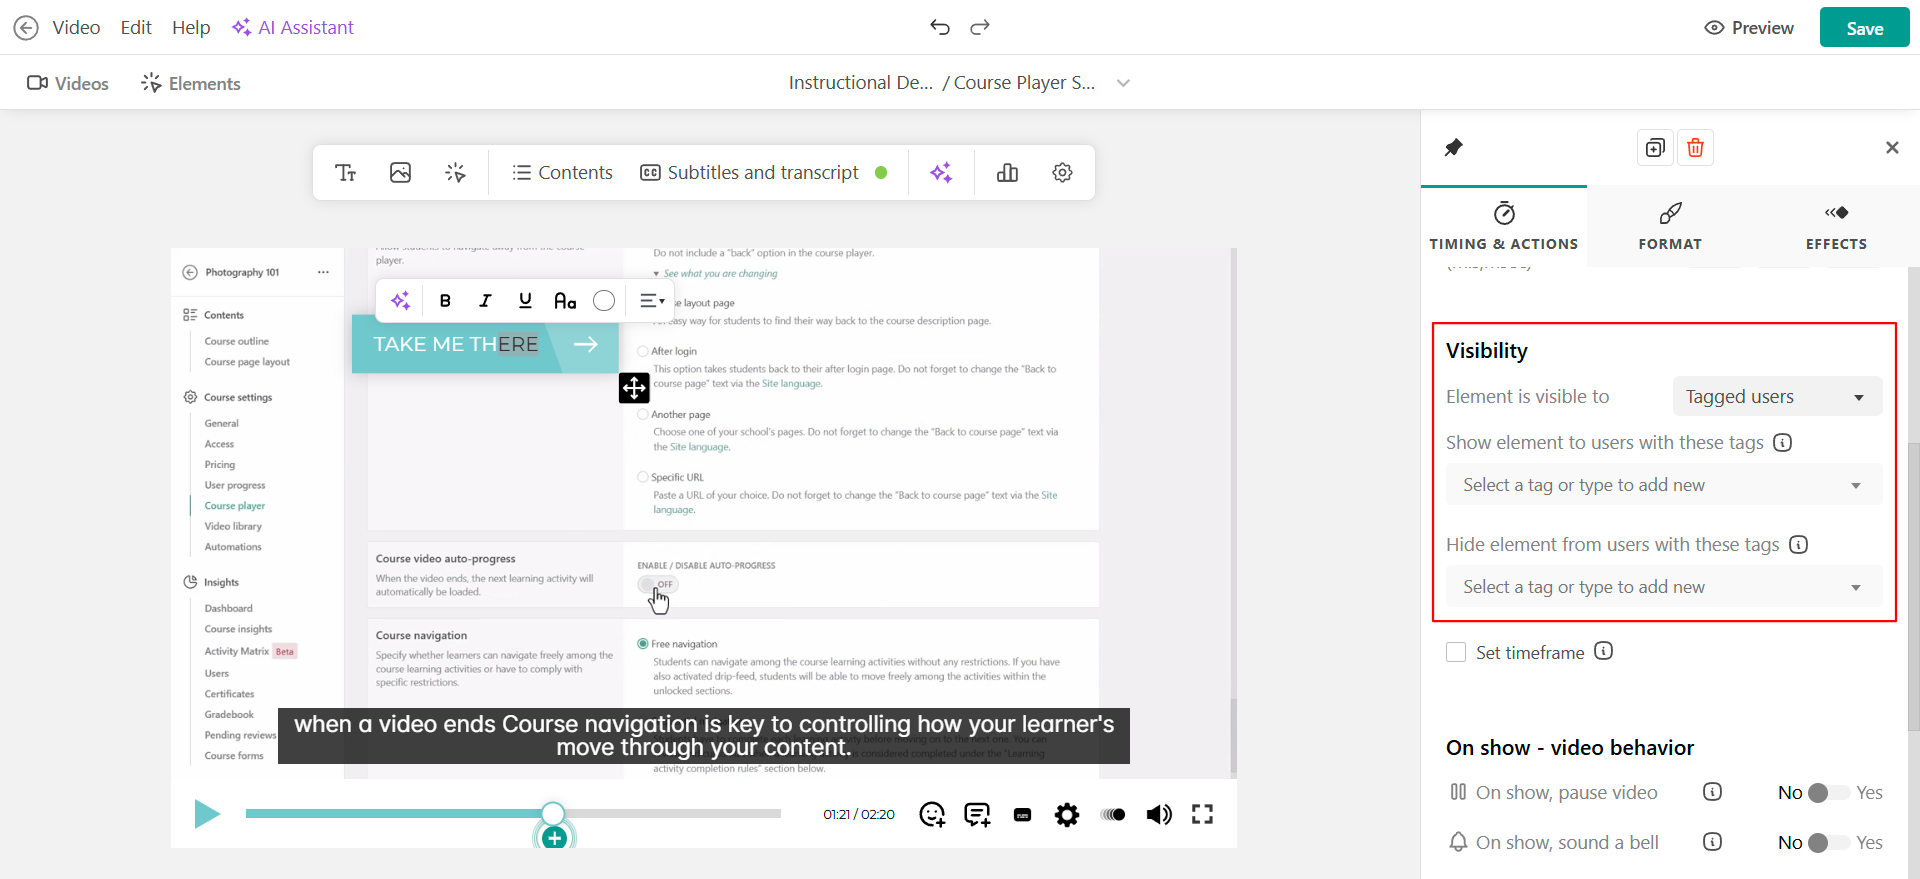Play the video

tap(207, 814)
